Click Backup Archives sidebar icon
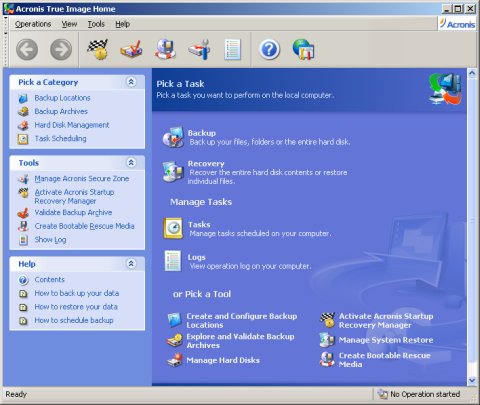 point(23,112)
